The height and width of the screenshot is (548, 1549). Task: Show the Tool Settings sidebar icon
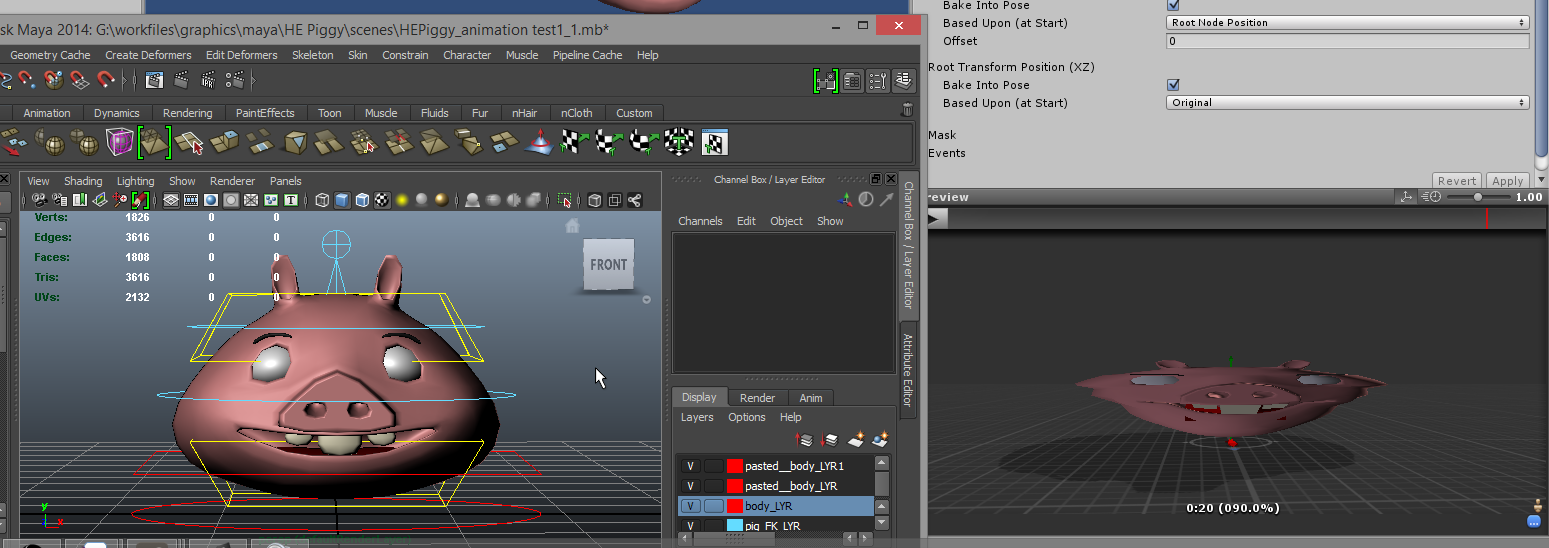[878, 81]
